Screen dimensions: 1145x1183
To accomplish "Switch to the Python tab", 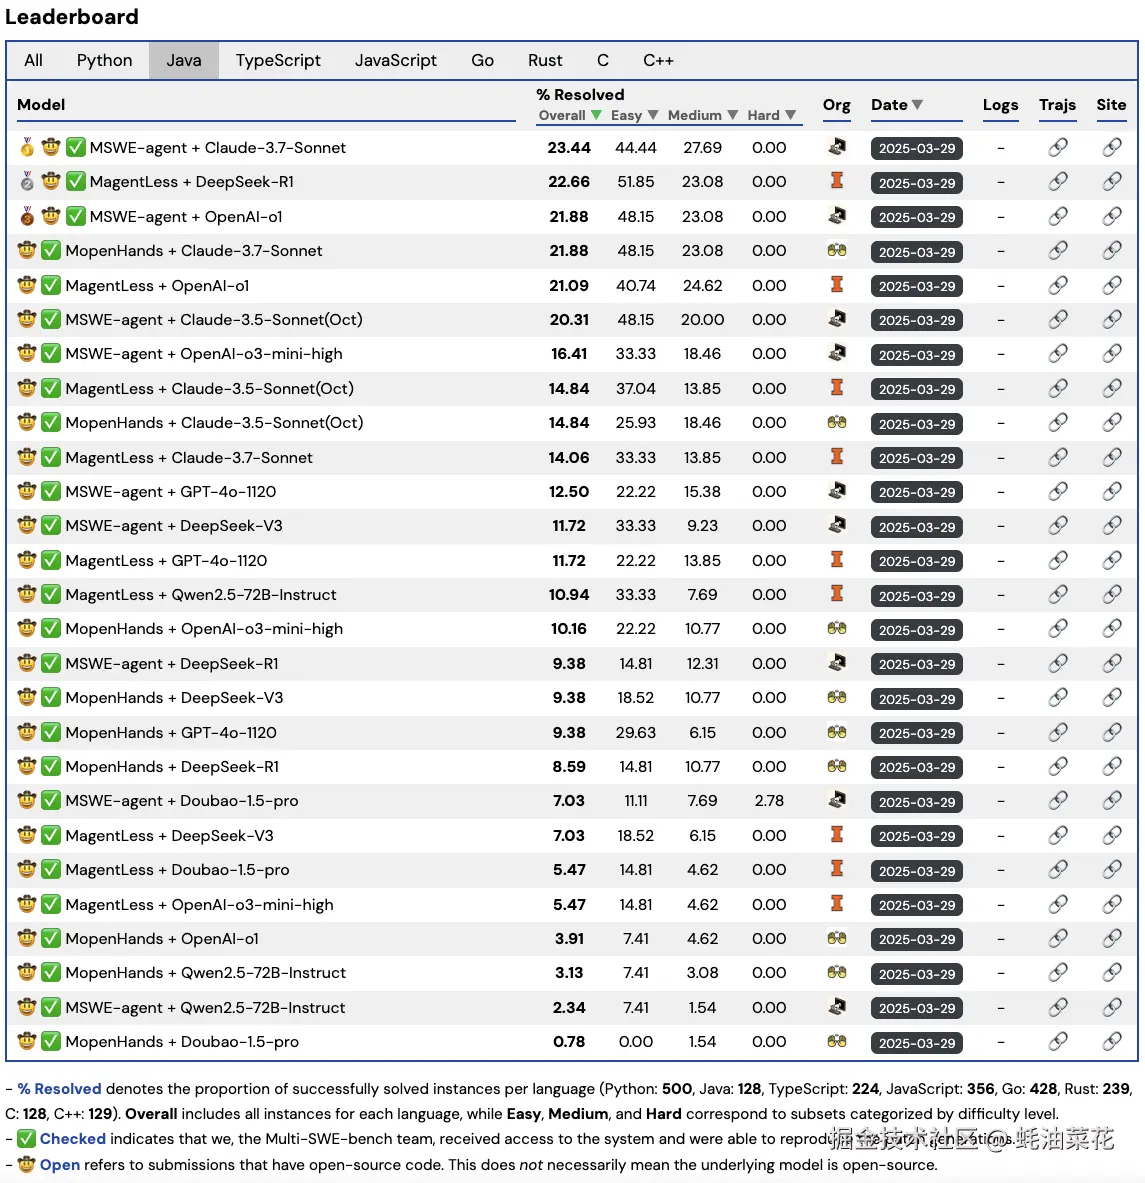I will click(104, 60).
